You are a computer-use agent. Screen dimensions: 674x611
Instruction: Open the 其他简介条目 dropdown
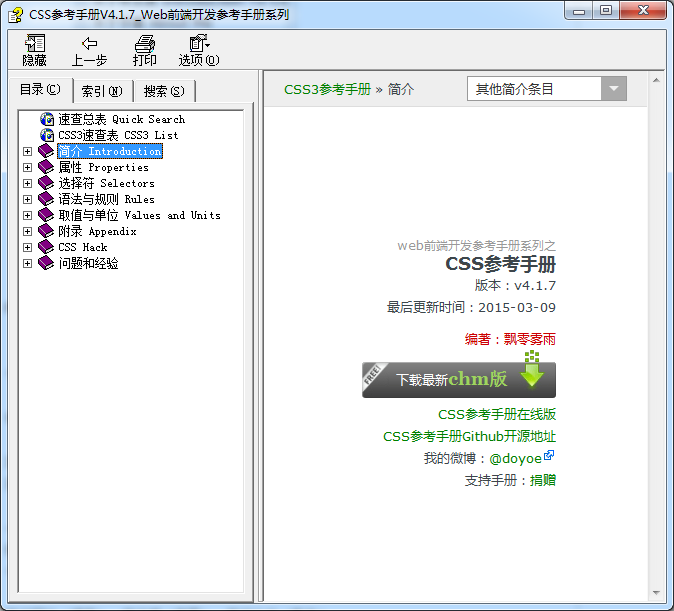point(547,89)
